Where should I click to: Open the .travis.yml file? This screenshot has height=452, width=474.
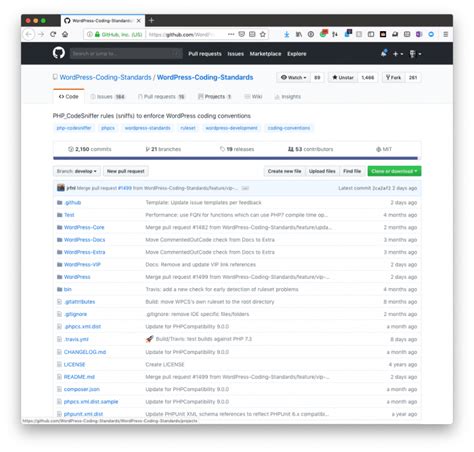coord(76,339)
